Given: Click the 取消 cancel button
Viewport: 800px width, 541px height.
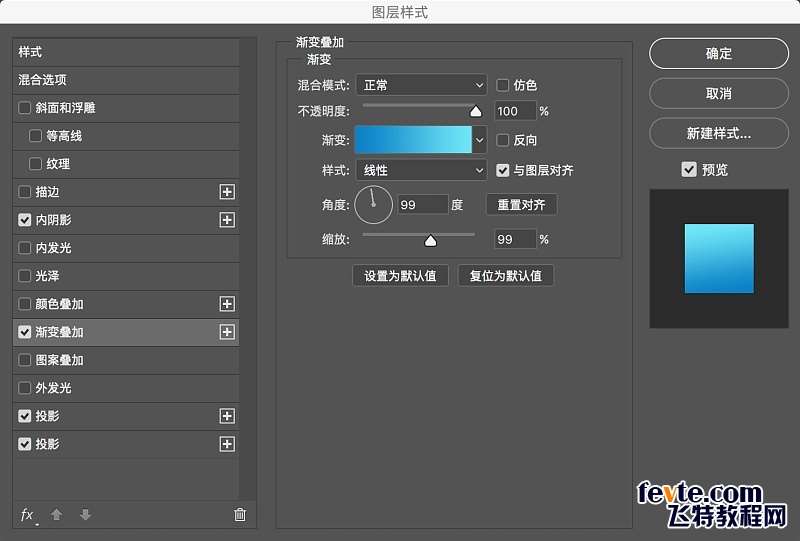Looking at the screenshot, I should (719, 93).
